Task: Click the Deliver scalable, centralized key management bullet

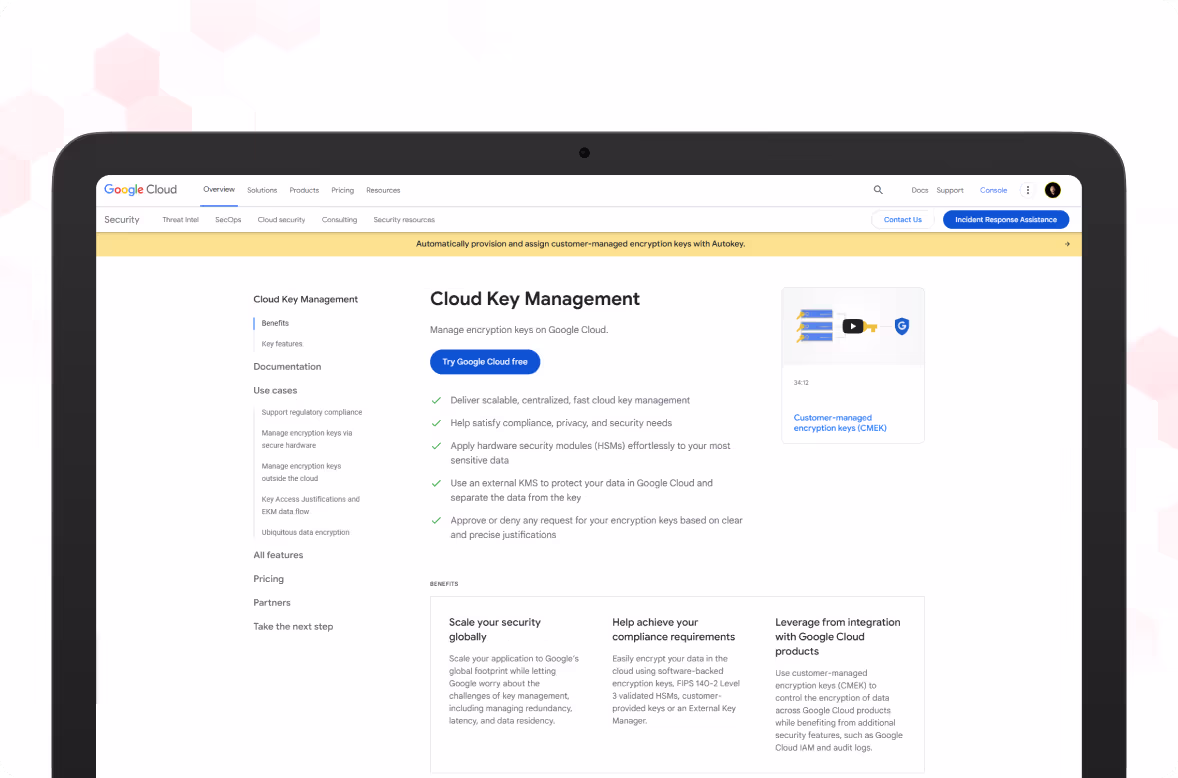Action: click(569, 400)
